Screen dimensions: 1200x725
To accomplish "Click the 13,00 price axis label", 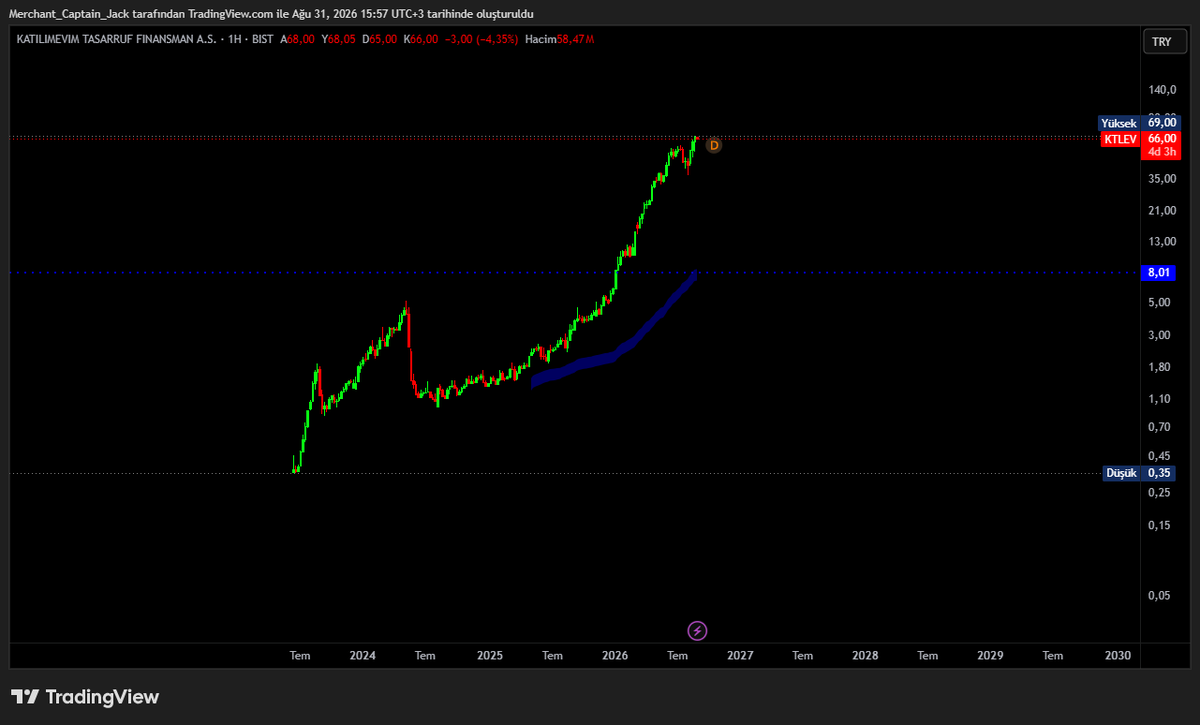I will pos(1160,241).
